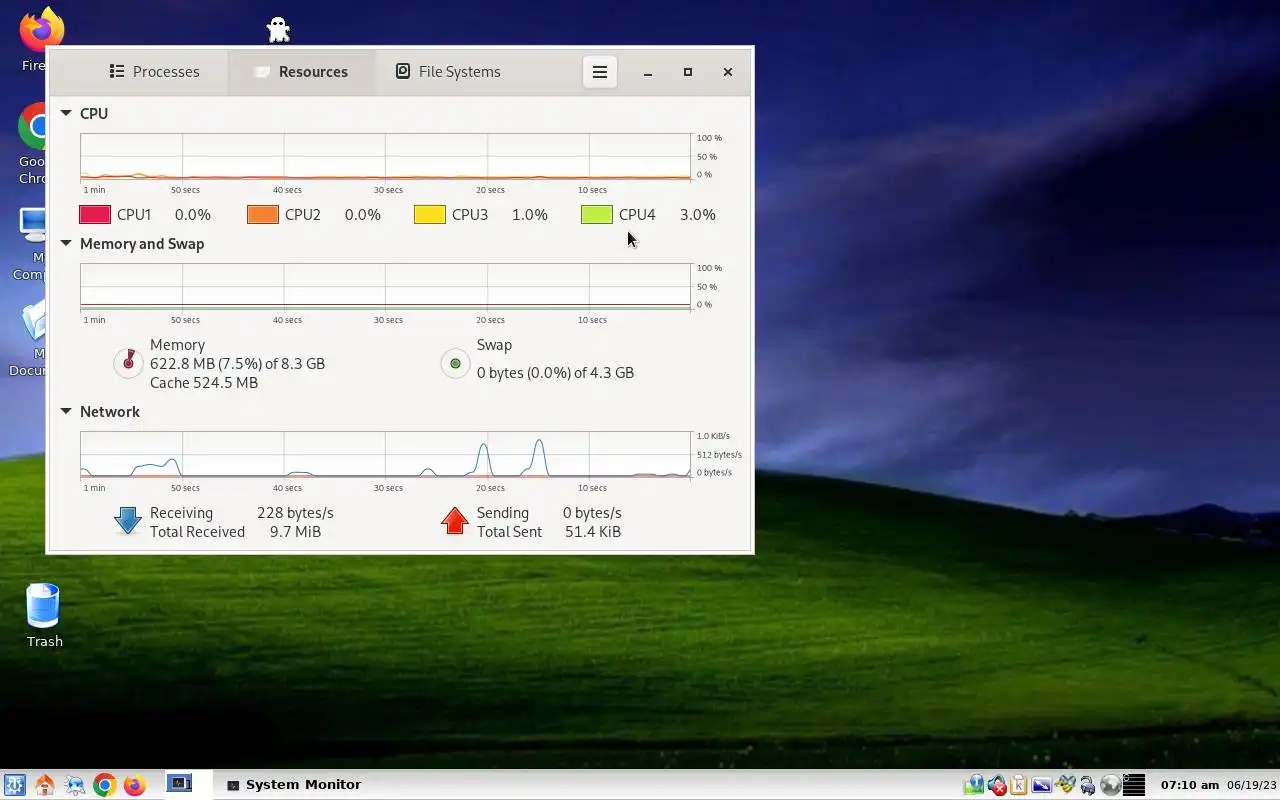Click the 'Cache 524.5 MB' text
This screenshot has width=1280, height=800.
[204, 383]
